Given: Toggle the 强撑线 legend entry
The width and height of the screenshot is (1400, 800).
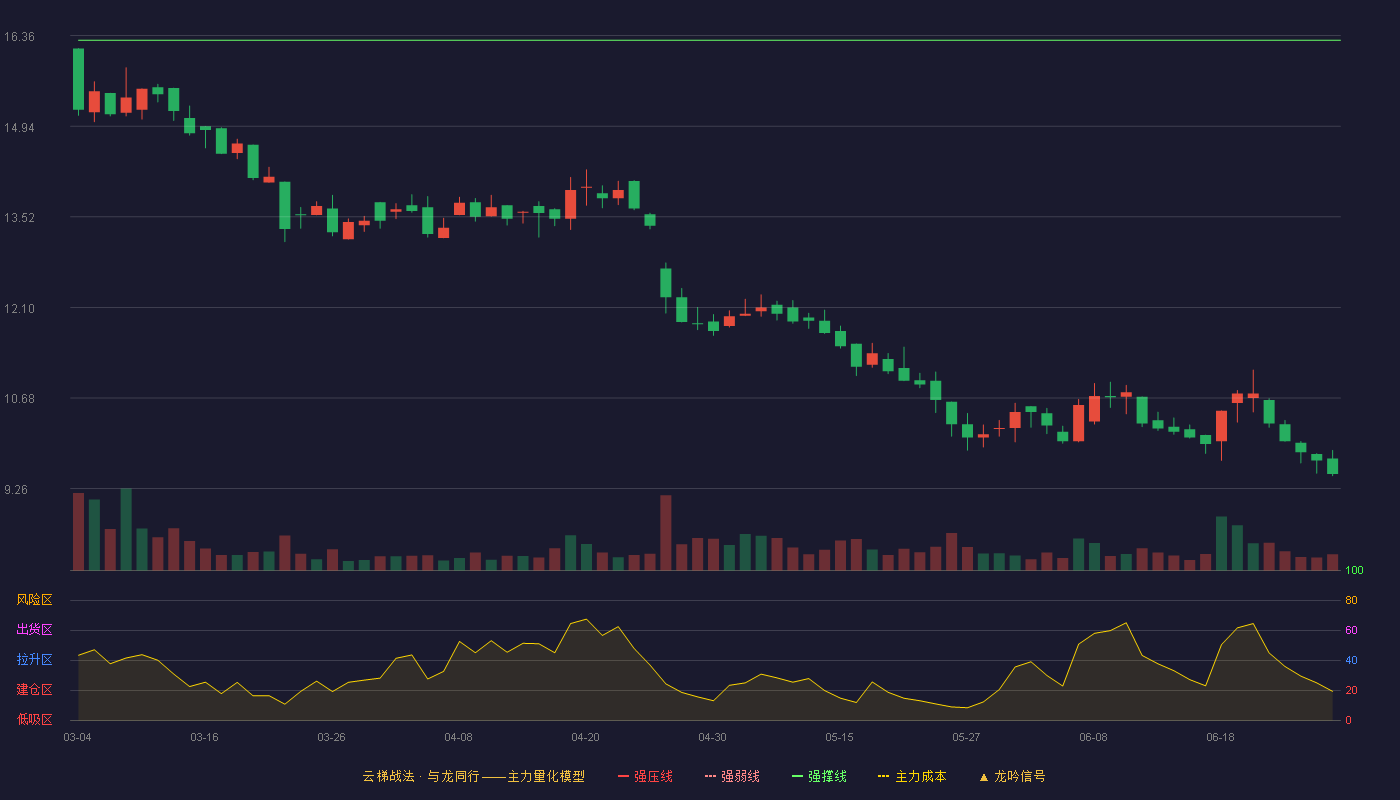Looking at the screenshot, I should [819, 776].
